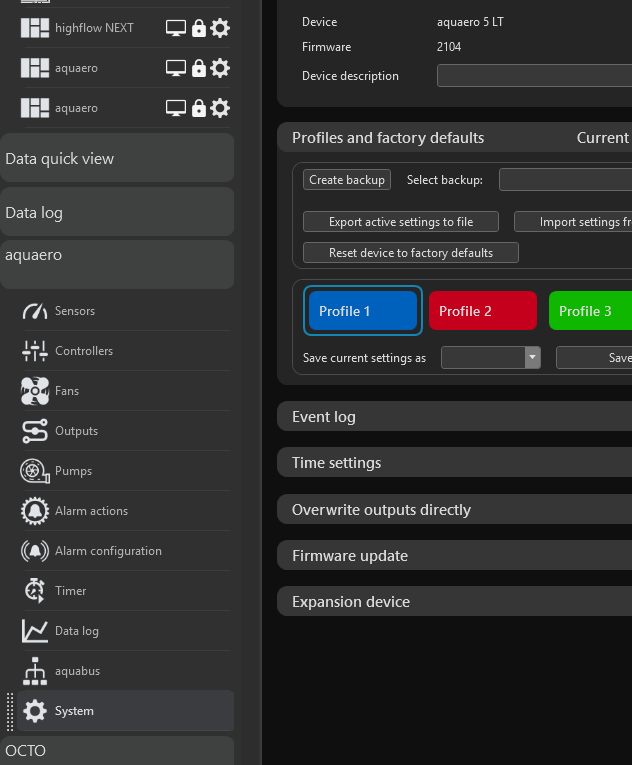Open the settings gear for second aquaero
632x765 pixels.
coord(220,108)
